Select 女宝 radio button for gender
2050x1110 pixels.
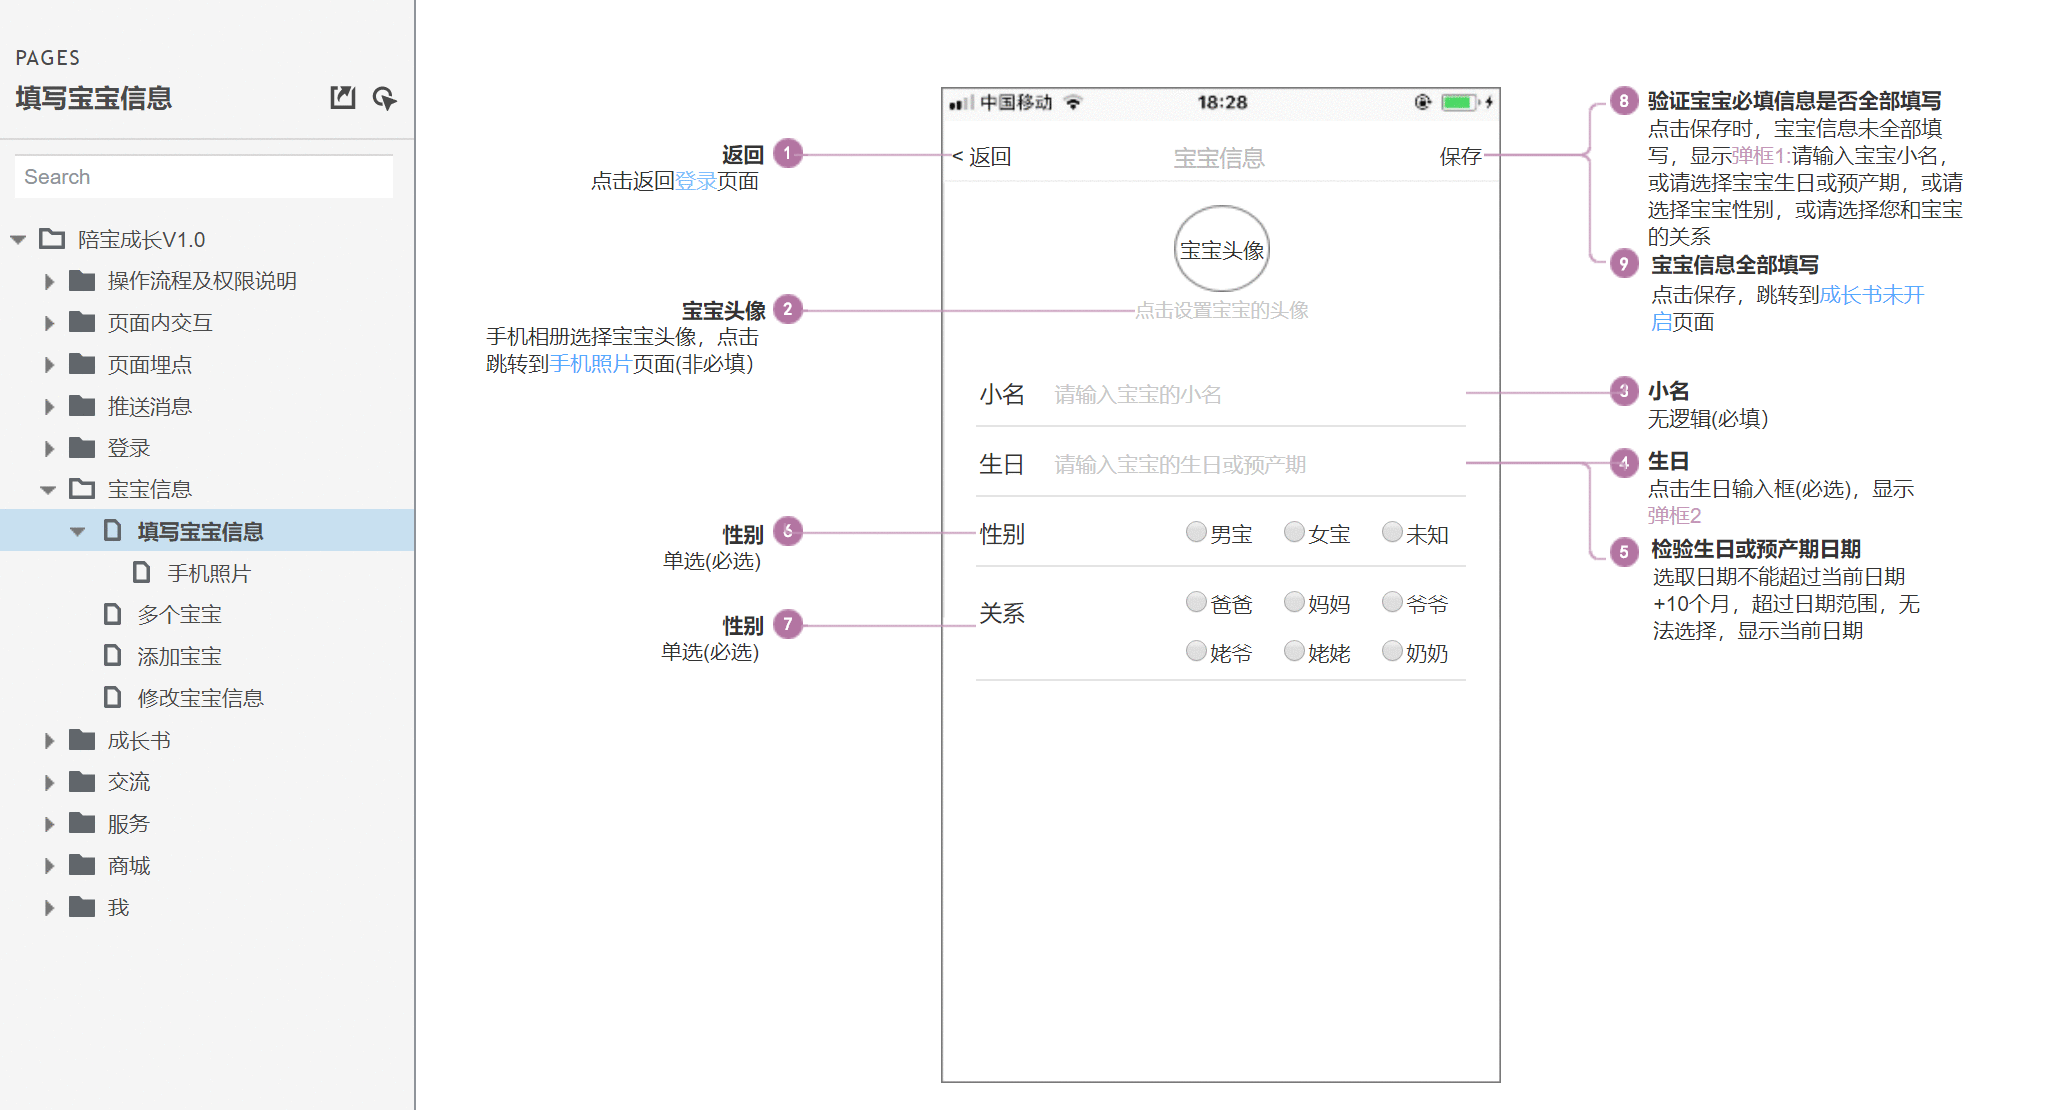coord(1292,532)
